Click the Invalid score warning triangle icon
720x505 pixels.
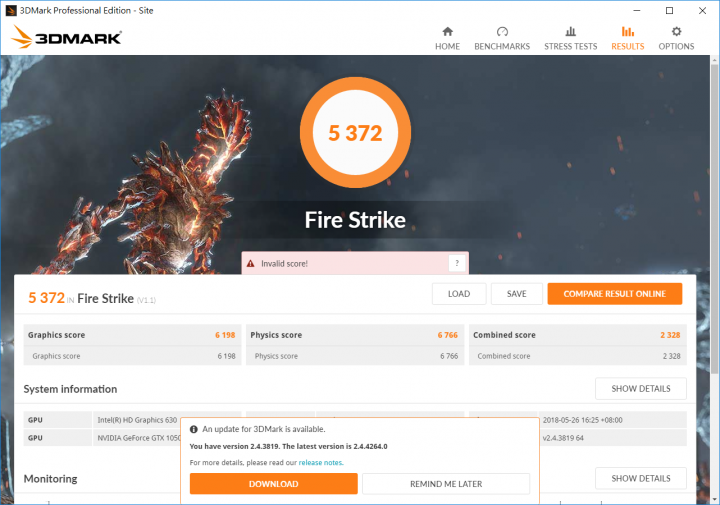[x=250, y=264]
